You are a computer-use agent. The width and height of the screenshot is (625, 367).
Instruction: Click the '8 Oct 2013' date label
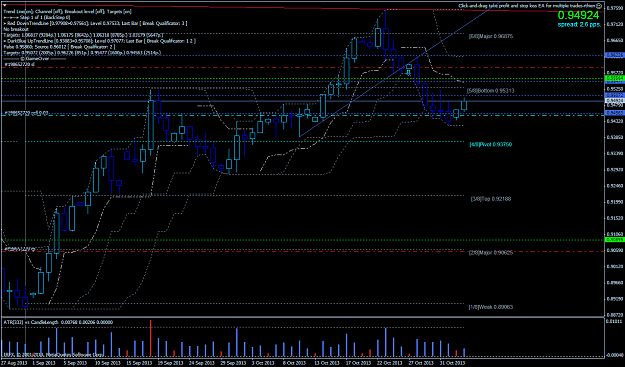(295, 363)
